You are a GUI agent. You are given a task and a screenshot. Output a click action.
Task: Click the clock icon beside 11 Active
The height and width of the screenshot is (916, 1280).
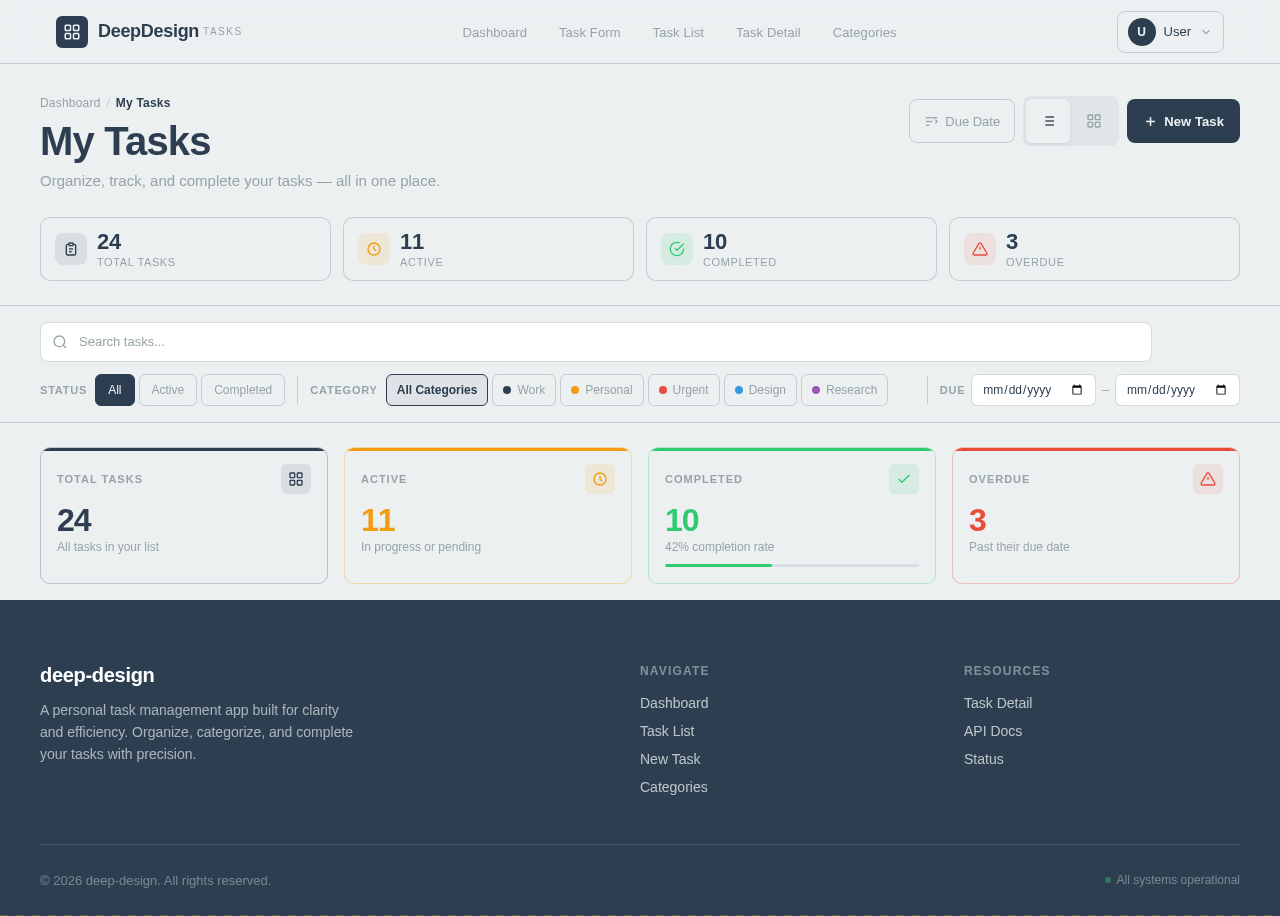[x=374, y=249]
